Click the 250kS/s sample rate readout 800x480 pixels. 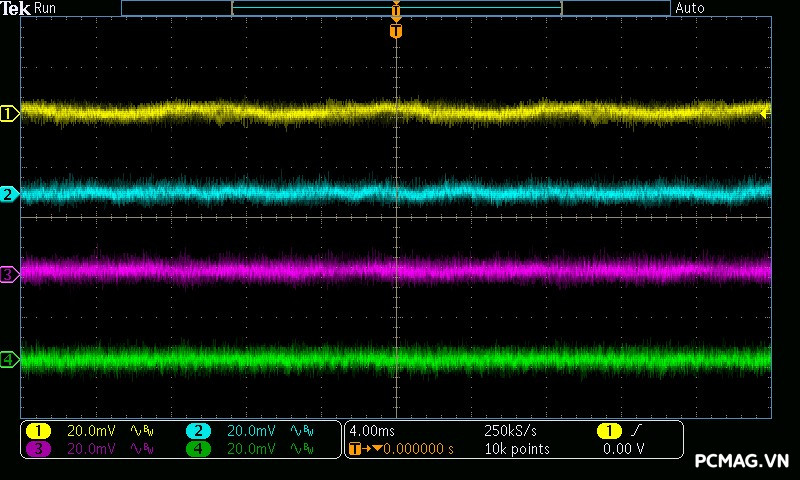point(511,430)
